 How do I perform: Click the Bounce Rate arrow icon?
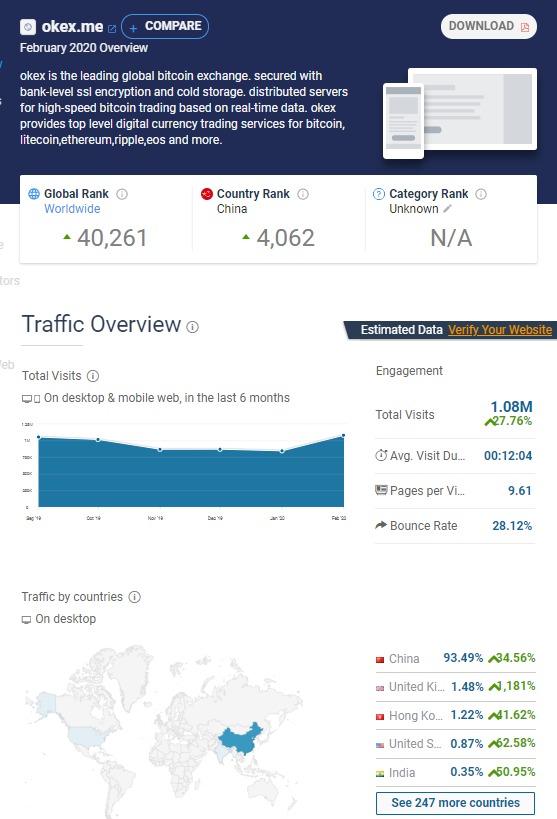[381, 525]
